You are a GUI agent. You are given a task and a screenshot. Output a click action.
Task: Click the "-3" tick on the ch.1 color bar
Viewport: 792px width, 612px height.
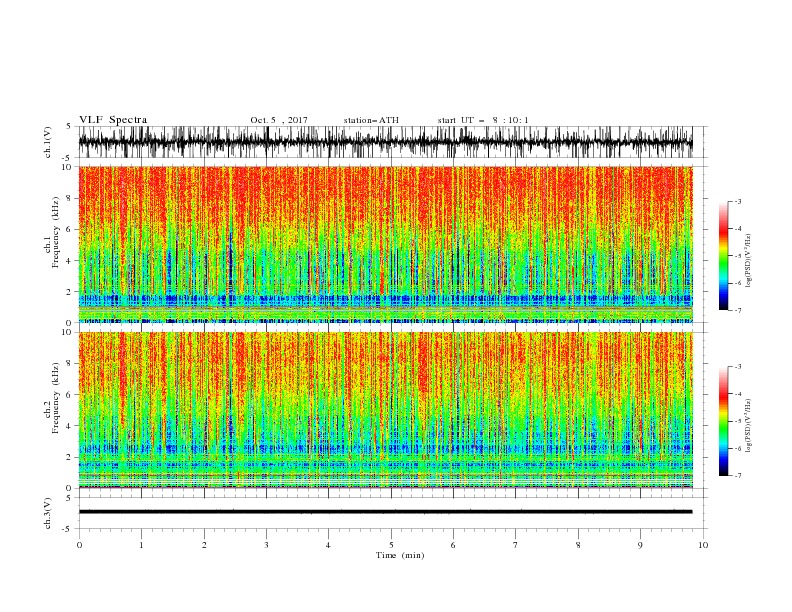738,201
